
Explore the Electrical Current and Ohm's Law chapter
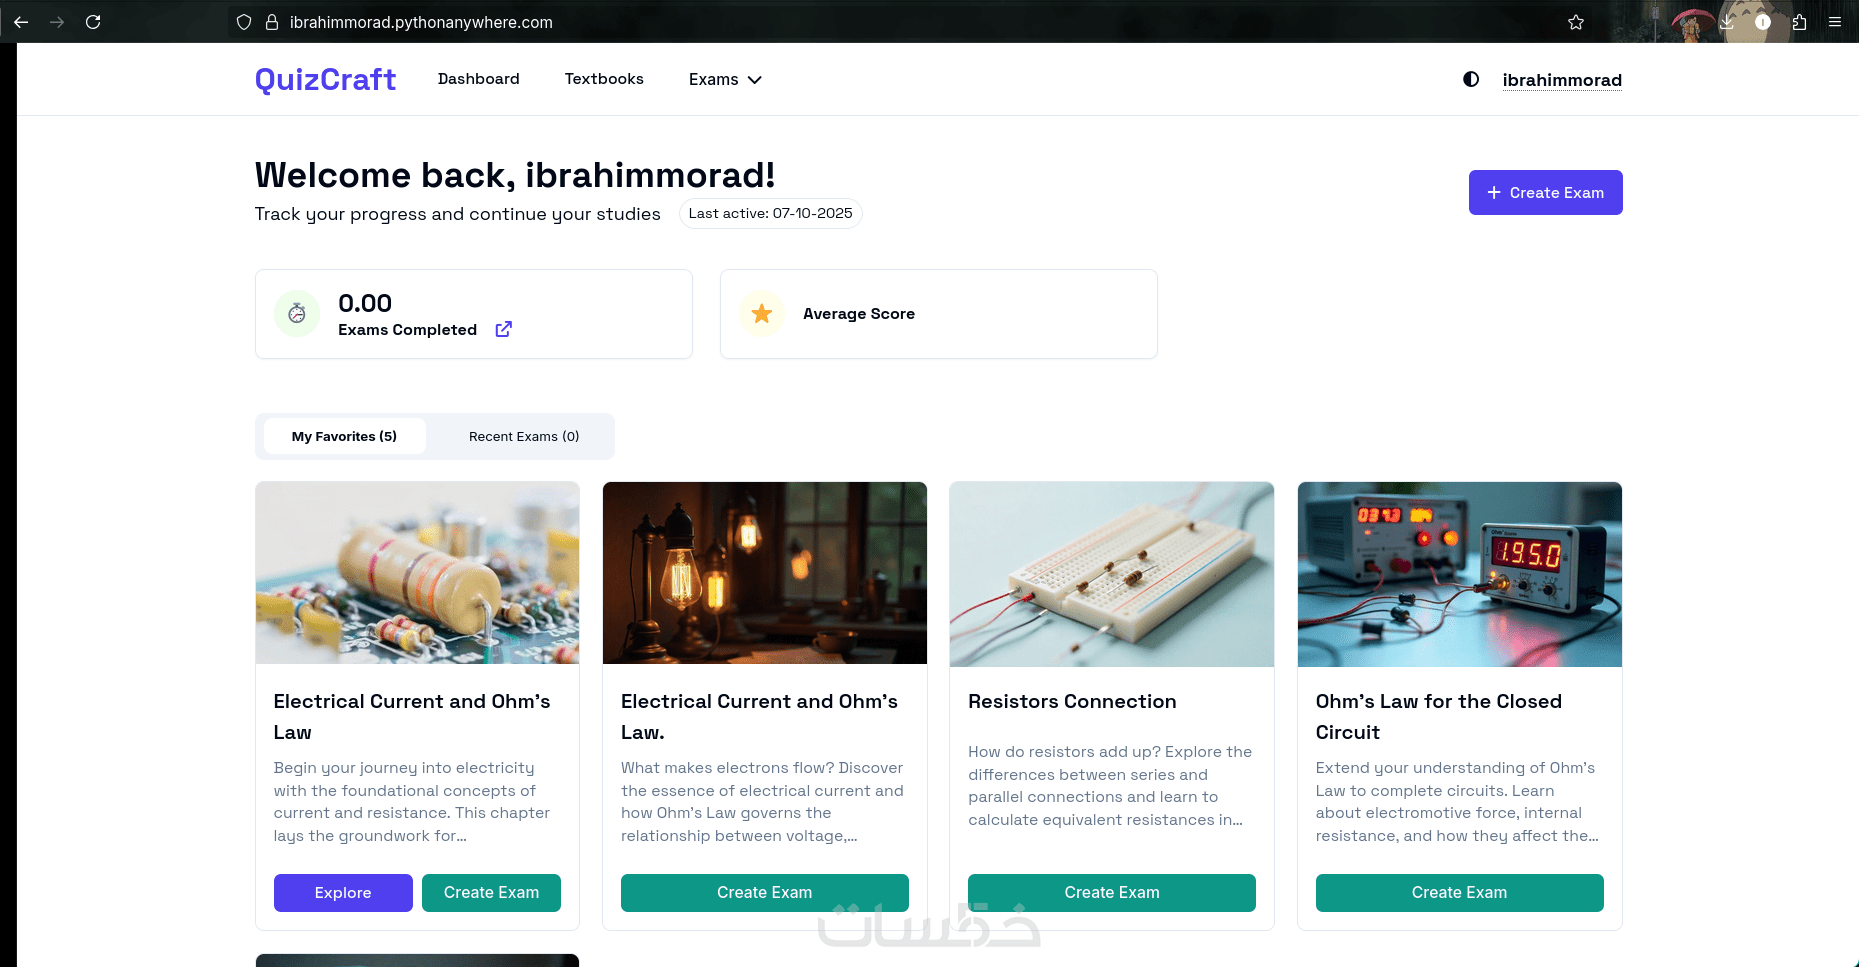click(x=343, y=892)
